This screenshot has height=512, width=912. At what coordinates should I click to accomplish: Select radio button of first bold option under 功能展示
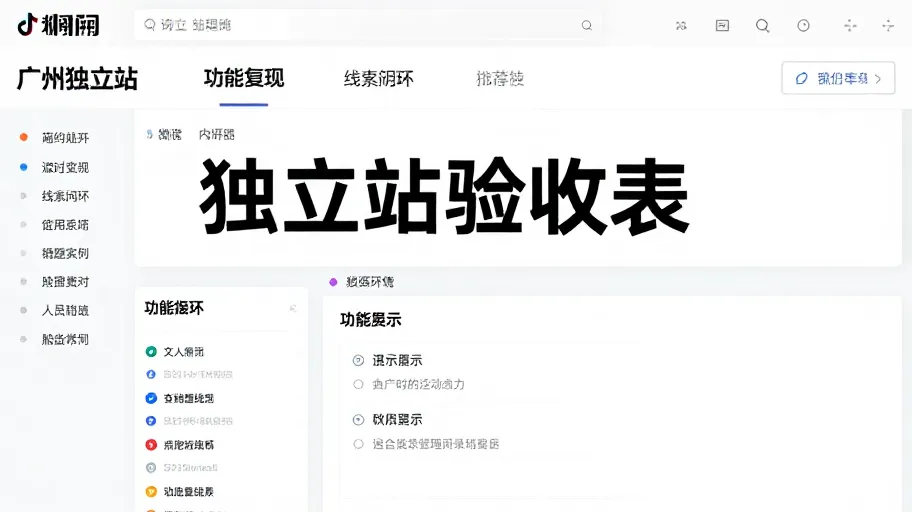click(358, 361)
